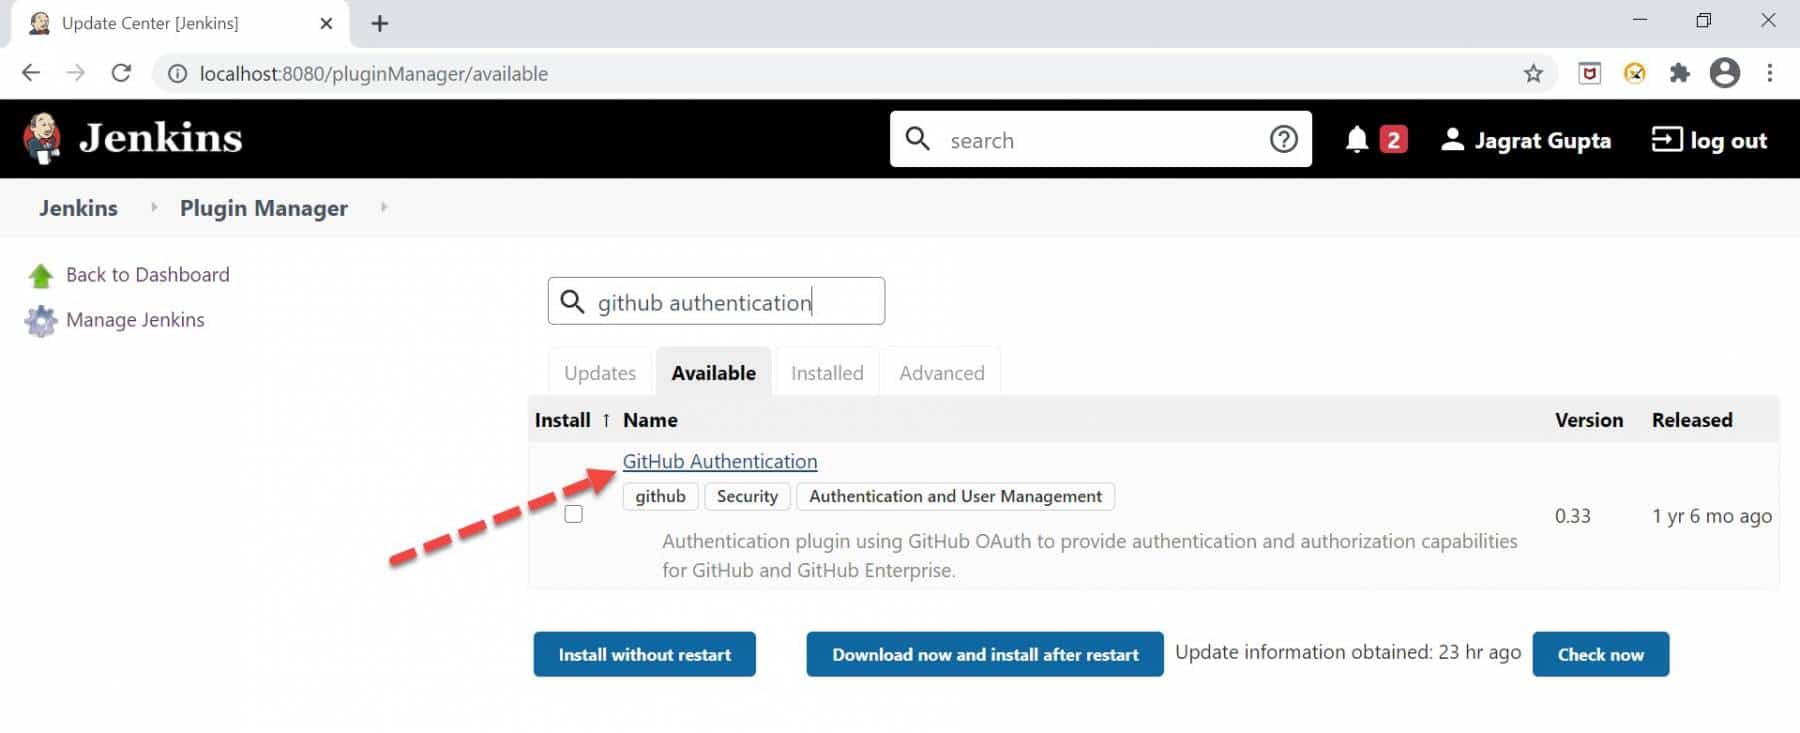This screenshot has width=1800, height=733.
Task: Open the Jenkins search help icon
Action: coord(1283,139)
